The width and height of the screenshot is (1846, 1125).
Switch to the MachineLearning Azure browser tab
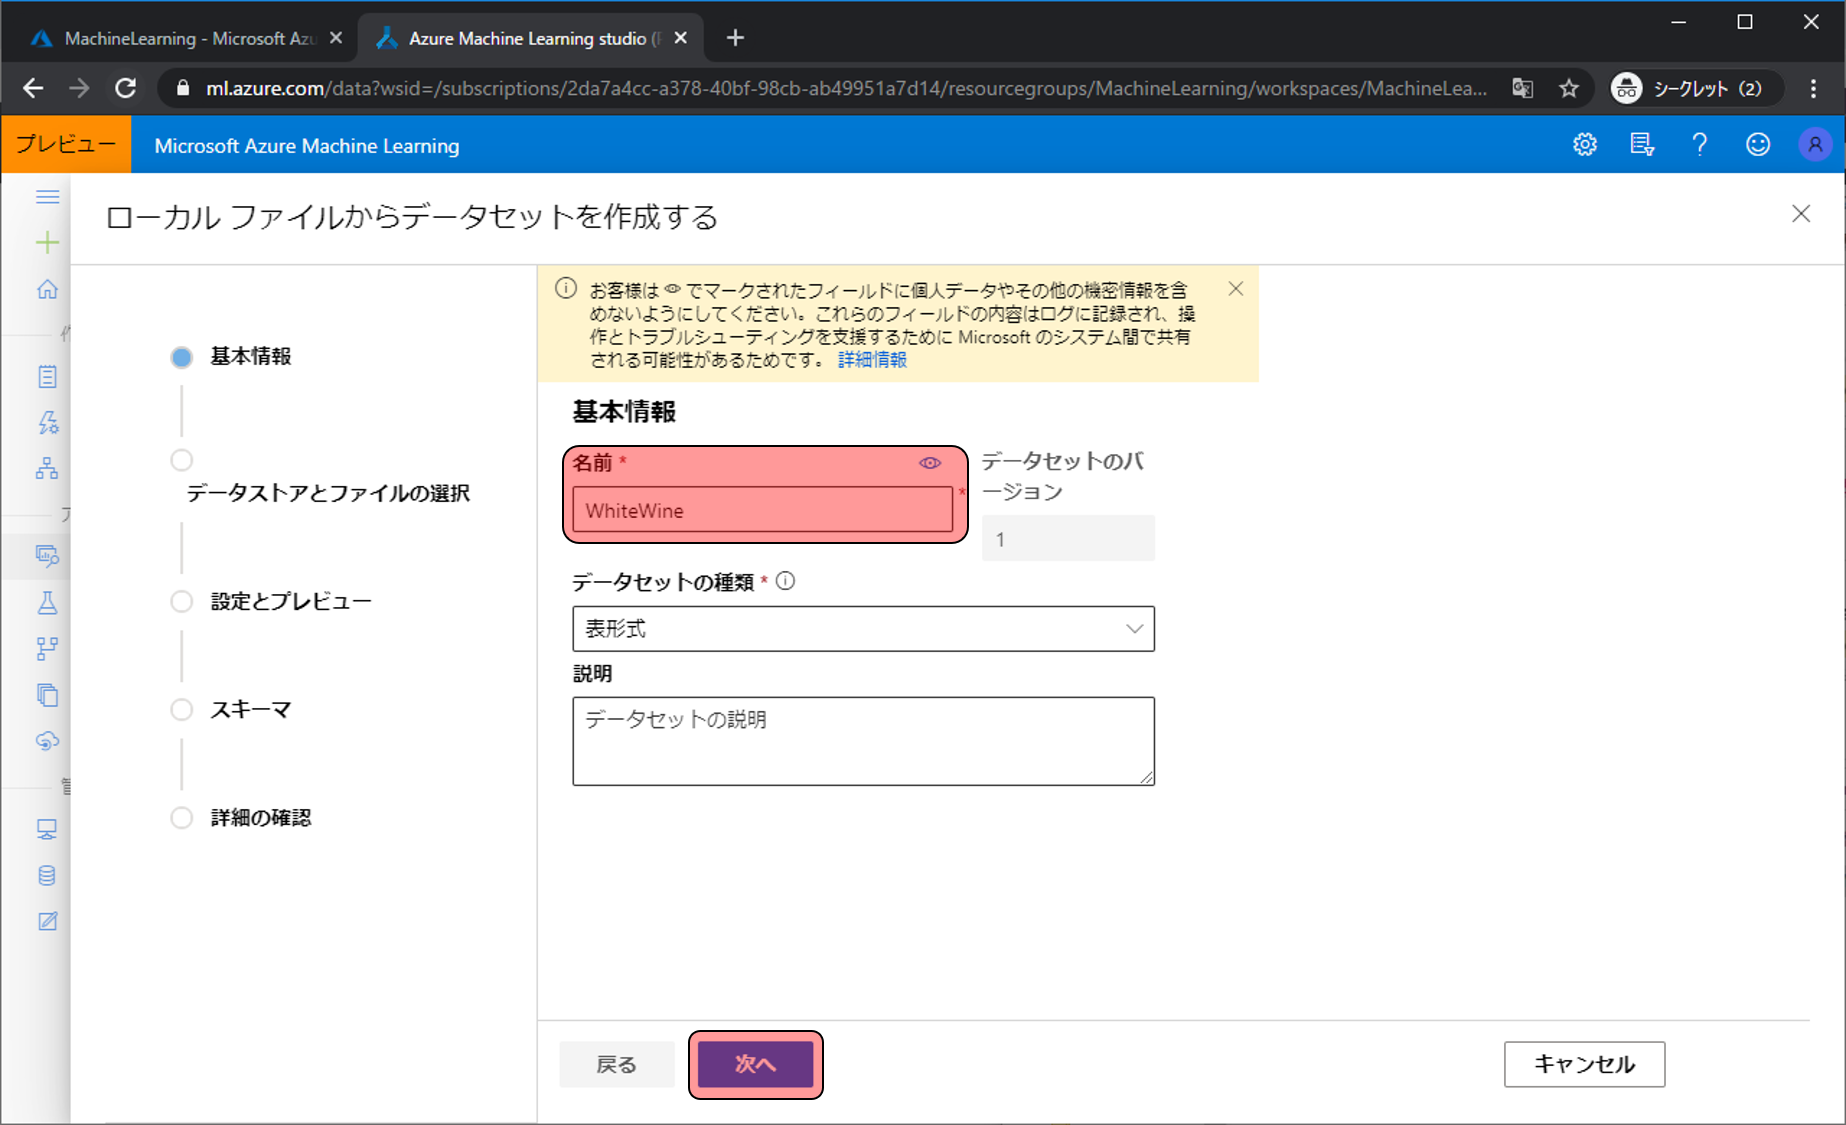(x=187, y=38)
